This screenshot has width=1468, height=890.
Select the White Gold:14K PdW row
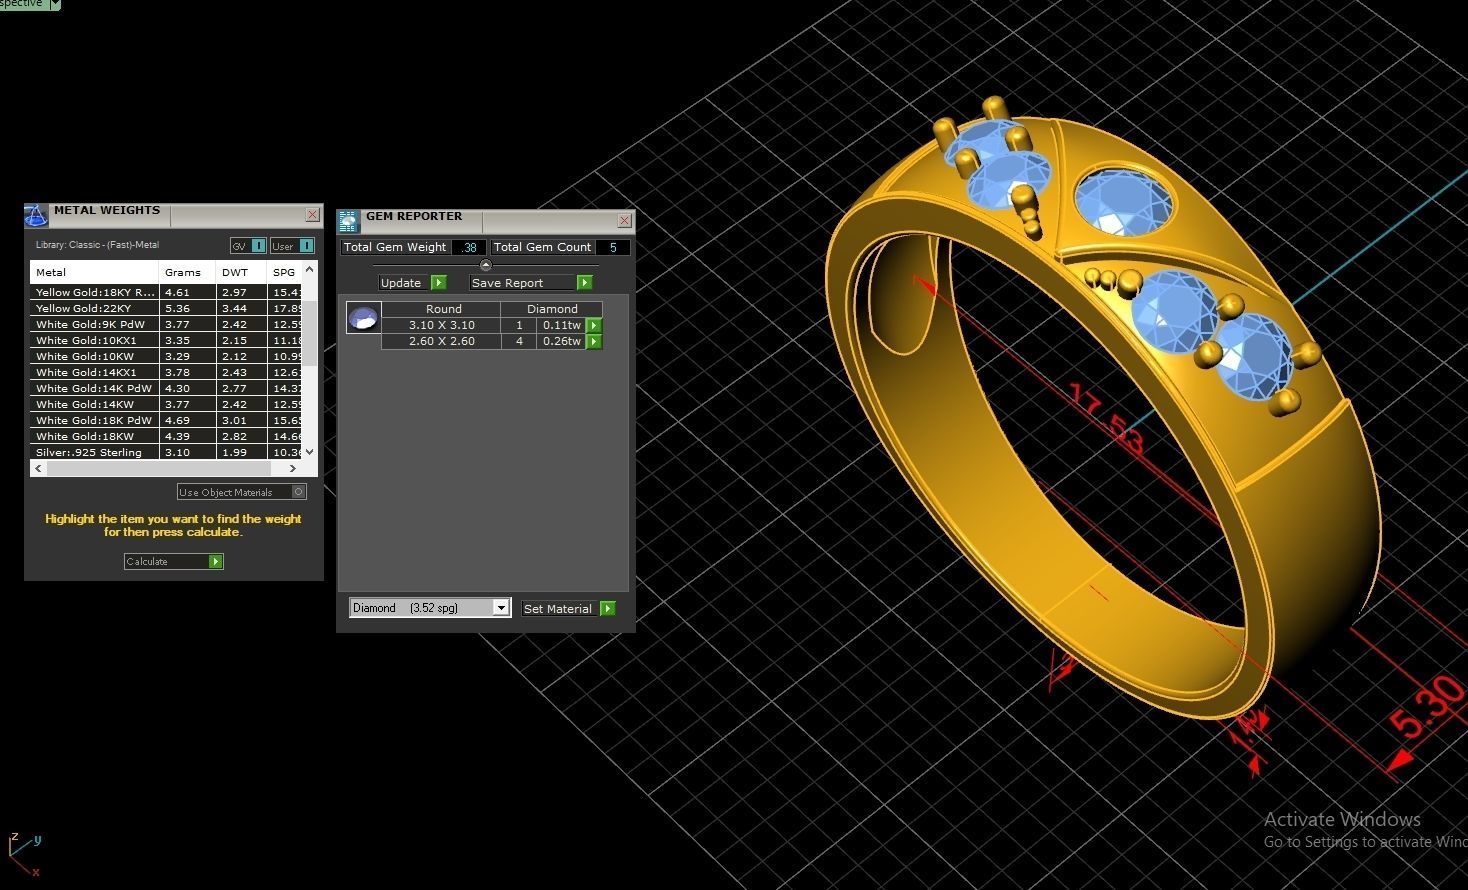[x=166, y=388]
